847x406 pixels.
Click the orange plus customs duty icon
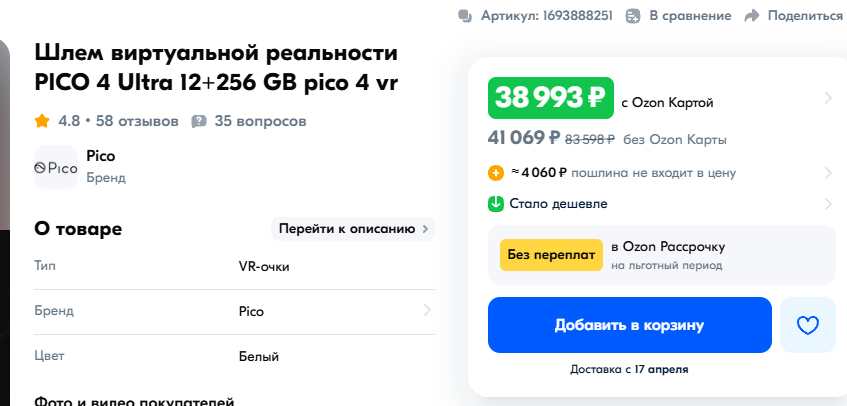click(x=496, y=172)
